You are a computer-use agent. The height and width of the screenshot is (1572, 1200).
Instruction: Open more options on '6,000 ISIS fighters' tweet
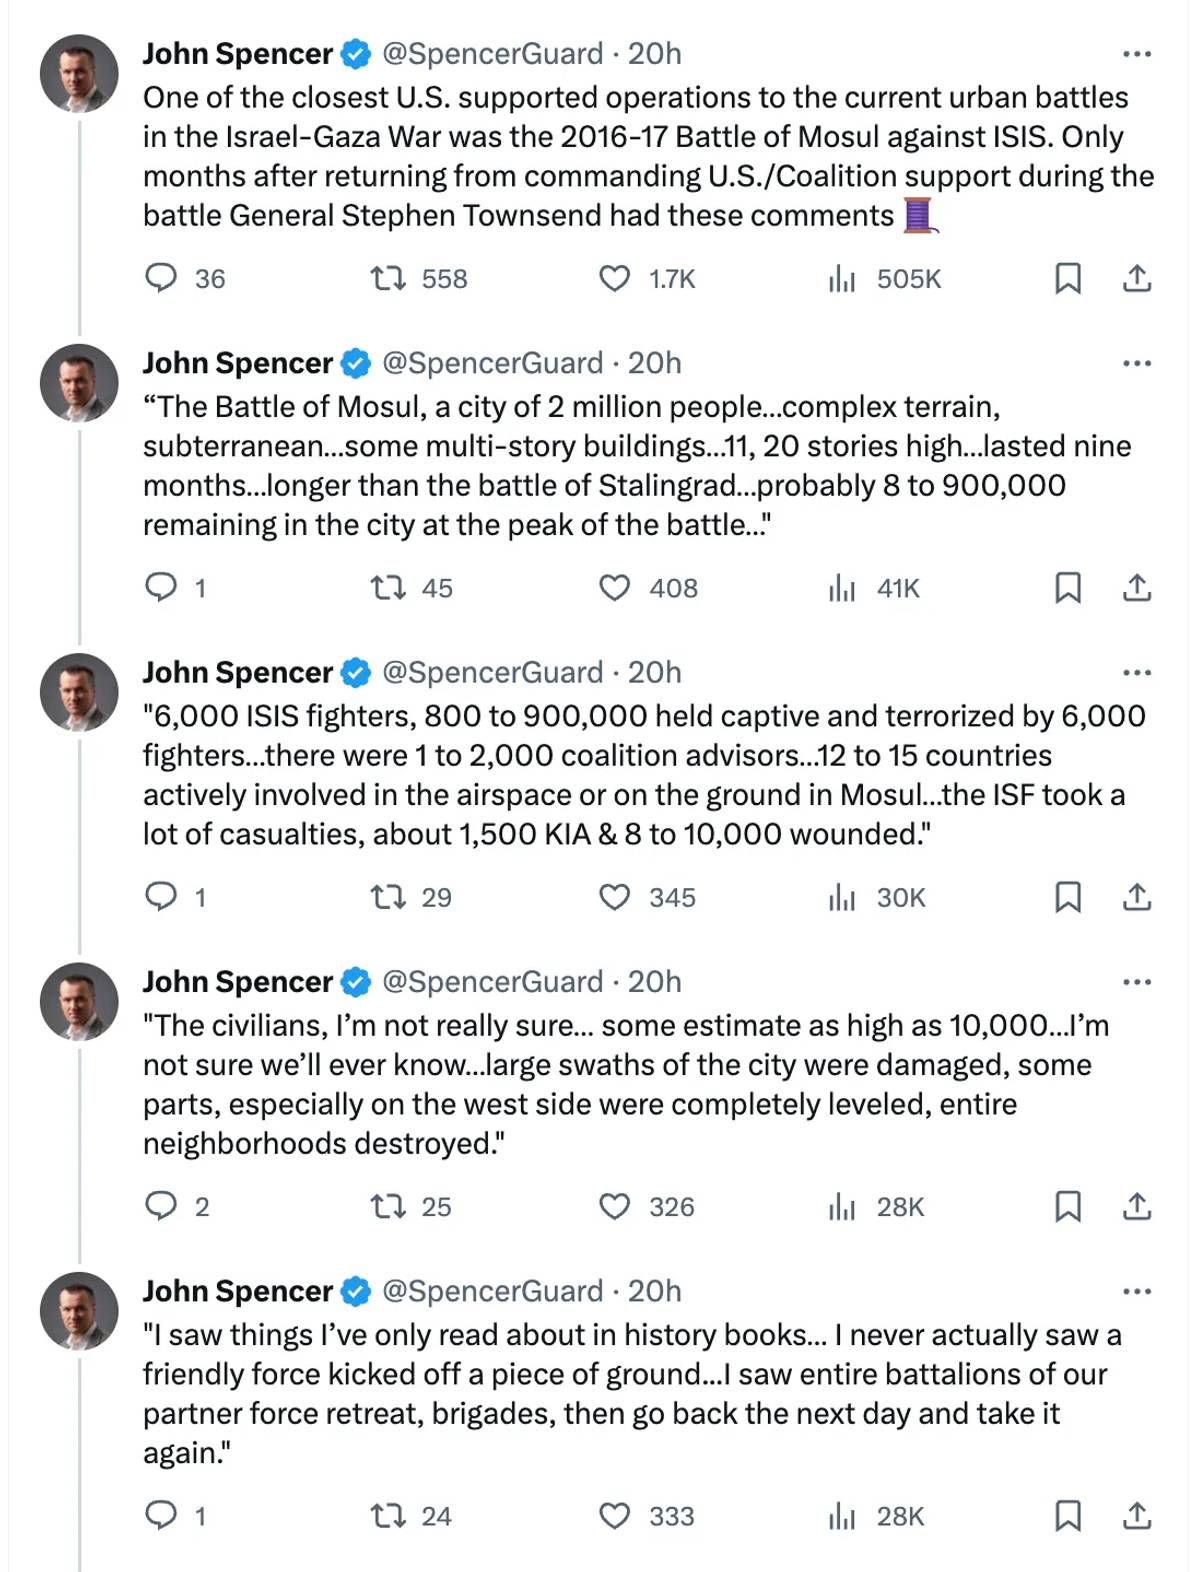click(1137, 673)
